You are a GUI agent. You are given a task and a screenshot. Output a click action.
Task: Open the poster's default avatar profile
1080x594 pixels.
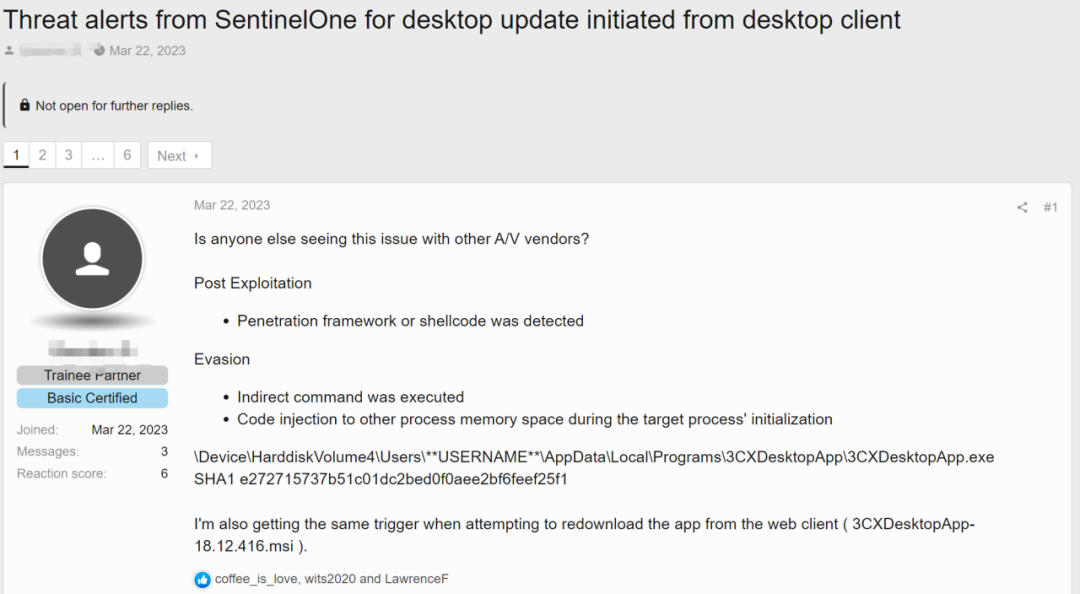click(x=92, y=259)
